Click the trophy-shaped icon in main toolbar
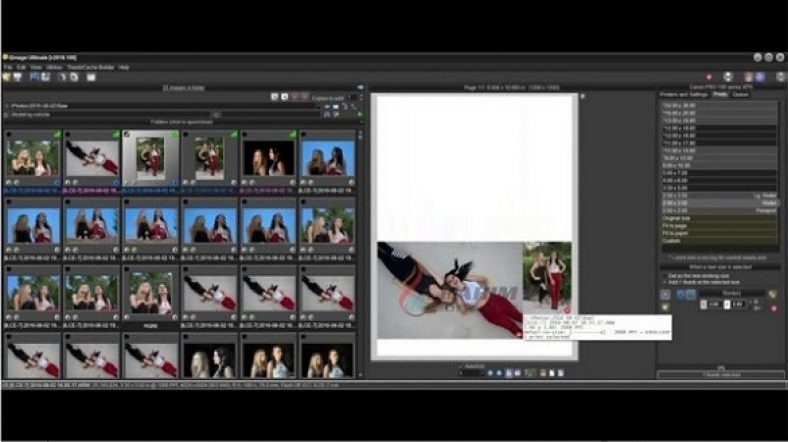788x442 pixels. pos(18,77)
